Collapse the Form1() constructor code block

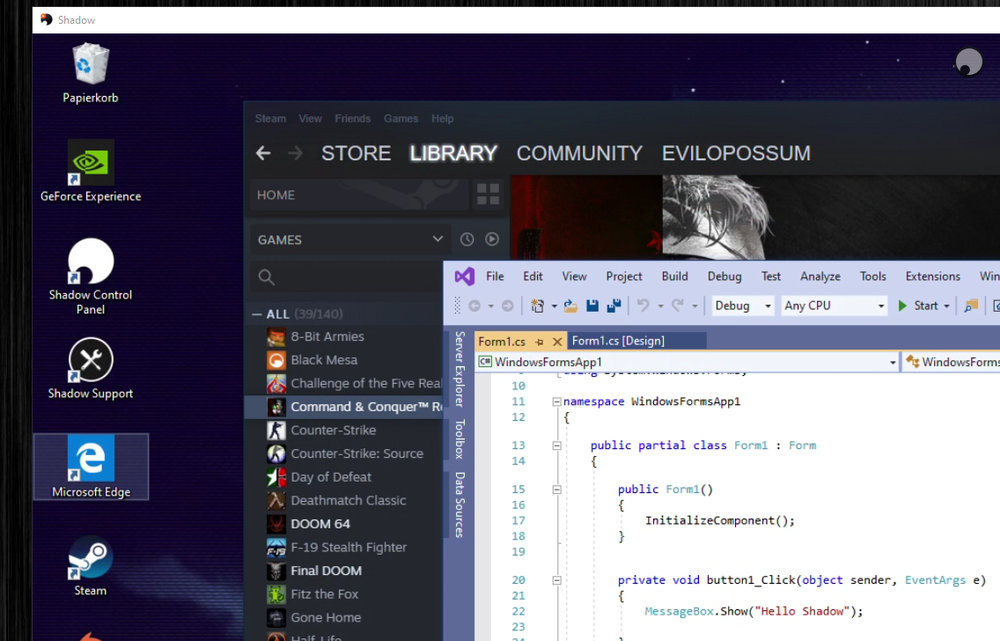point(557,490)
